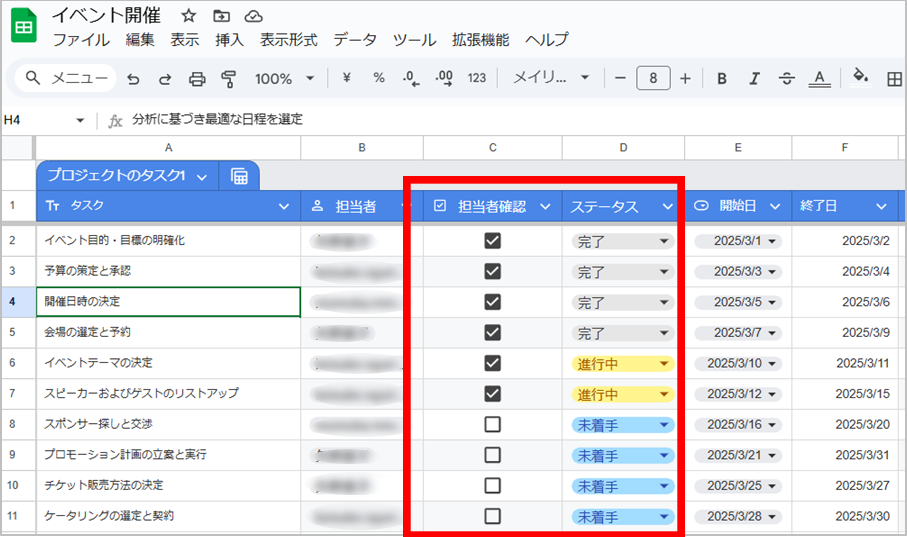Click the move to folder icon
The image size is (907, 537).
[222, 16]
